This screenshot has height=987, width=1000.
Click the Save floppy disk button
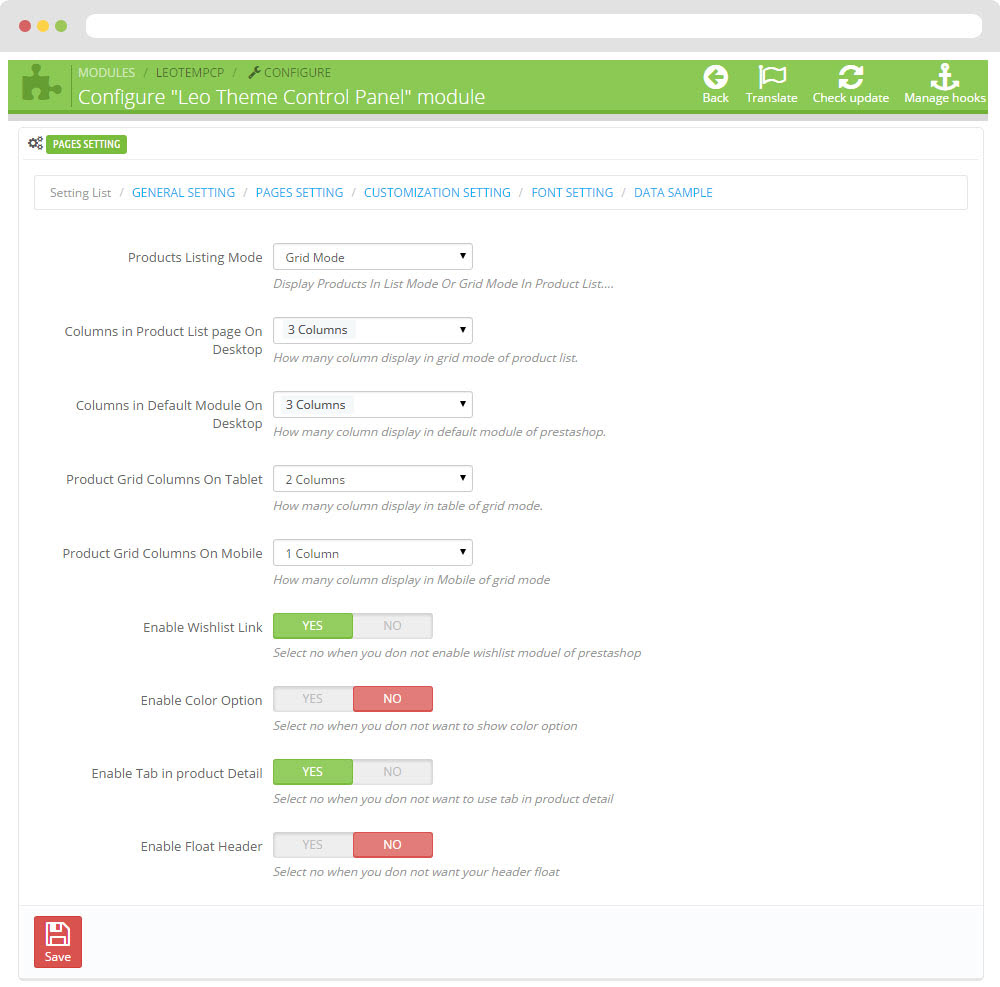(x=58, y=942)
